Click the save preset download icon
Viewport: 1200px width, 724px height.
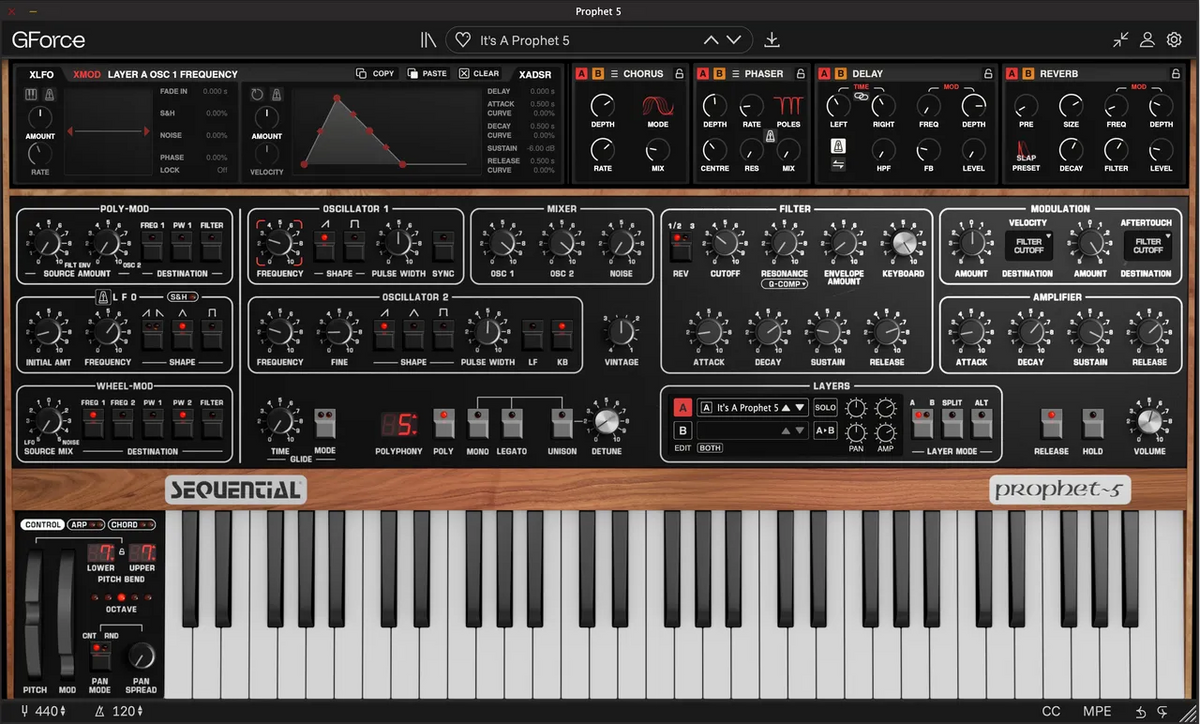click(x=772, y=40)
